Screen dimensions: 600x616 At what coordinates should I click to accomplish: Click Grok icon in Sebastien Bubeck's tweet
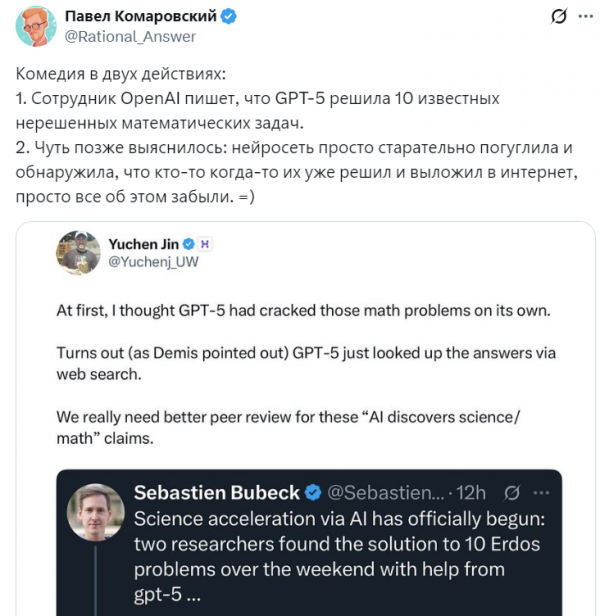pos(511,493)
